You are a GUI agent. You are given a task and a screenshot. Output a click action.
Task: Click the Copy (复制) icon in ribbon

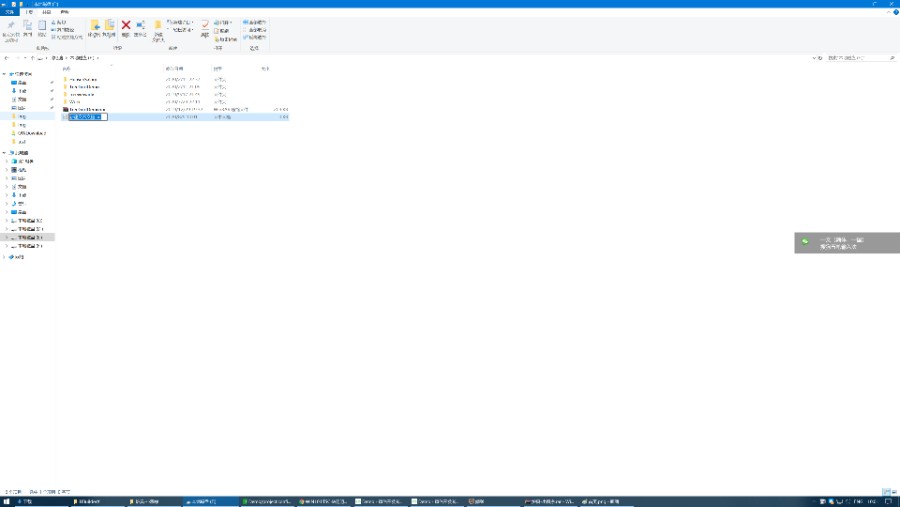(27, 27)
